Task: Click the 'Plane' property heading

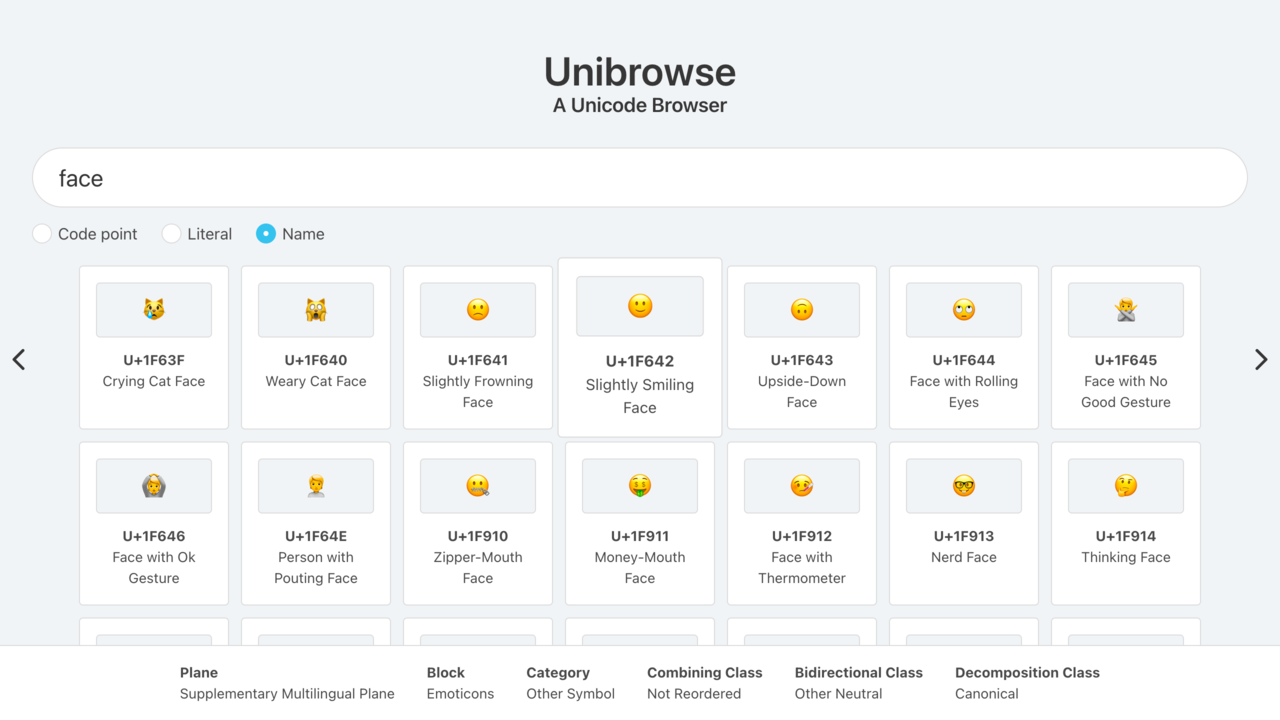Action: click(199, 673)
